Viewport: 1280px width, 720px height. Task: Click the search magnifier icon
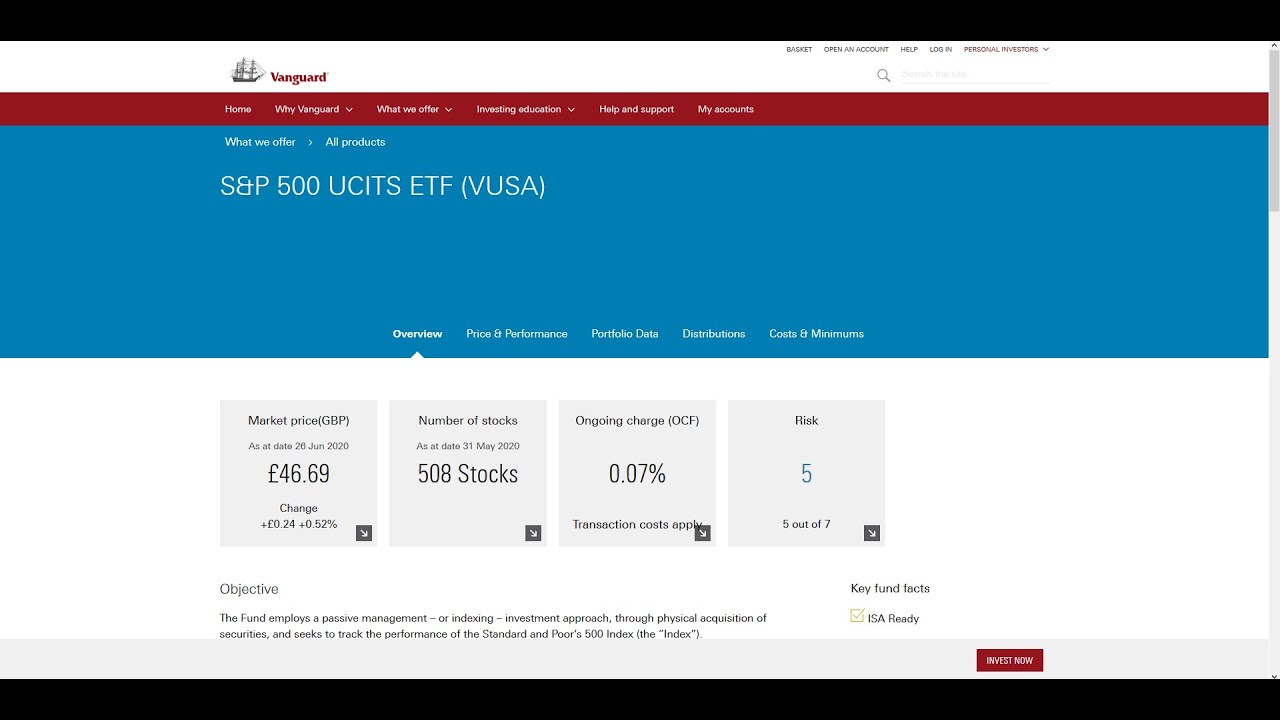(883, 75)
